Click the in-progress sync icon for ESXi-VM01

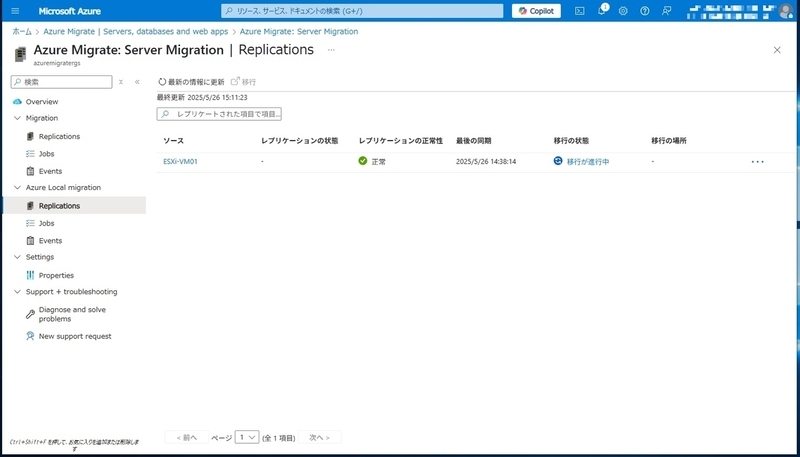click(558, 161)
